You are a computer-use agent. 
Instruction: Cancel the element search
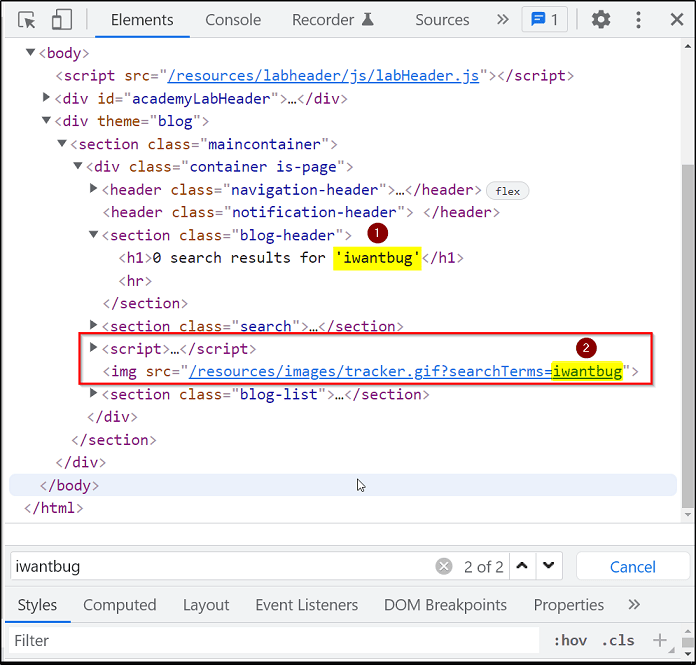point(633,567)
